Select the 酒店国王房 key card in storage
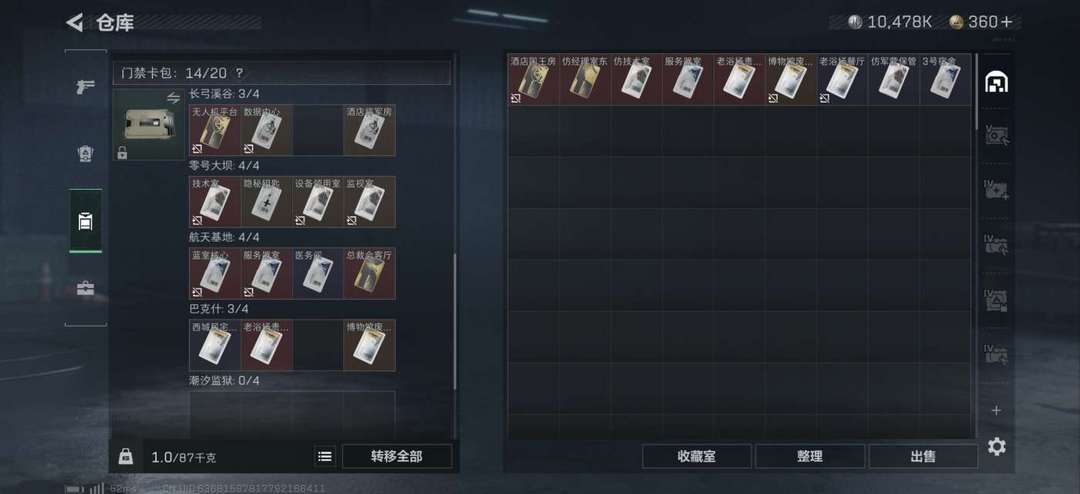The image size is (1080, 494). tap(533, 79)
